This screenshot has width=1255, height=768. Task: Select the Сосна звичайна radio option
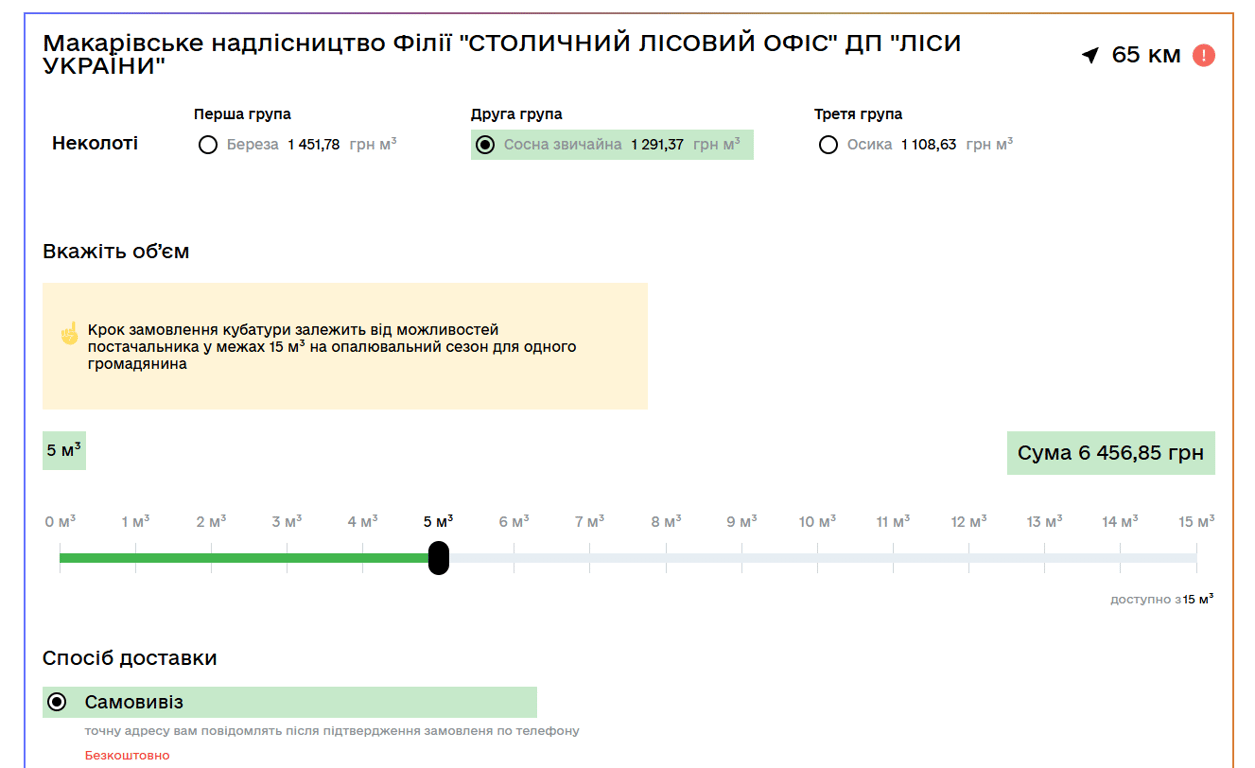[486, 145]
